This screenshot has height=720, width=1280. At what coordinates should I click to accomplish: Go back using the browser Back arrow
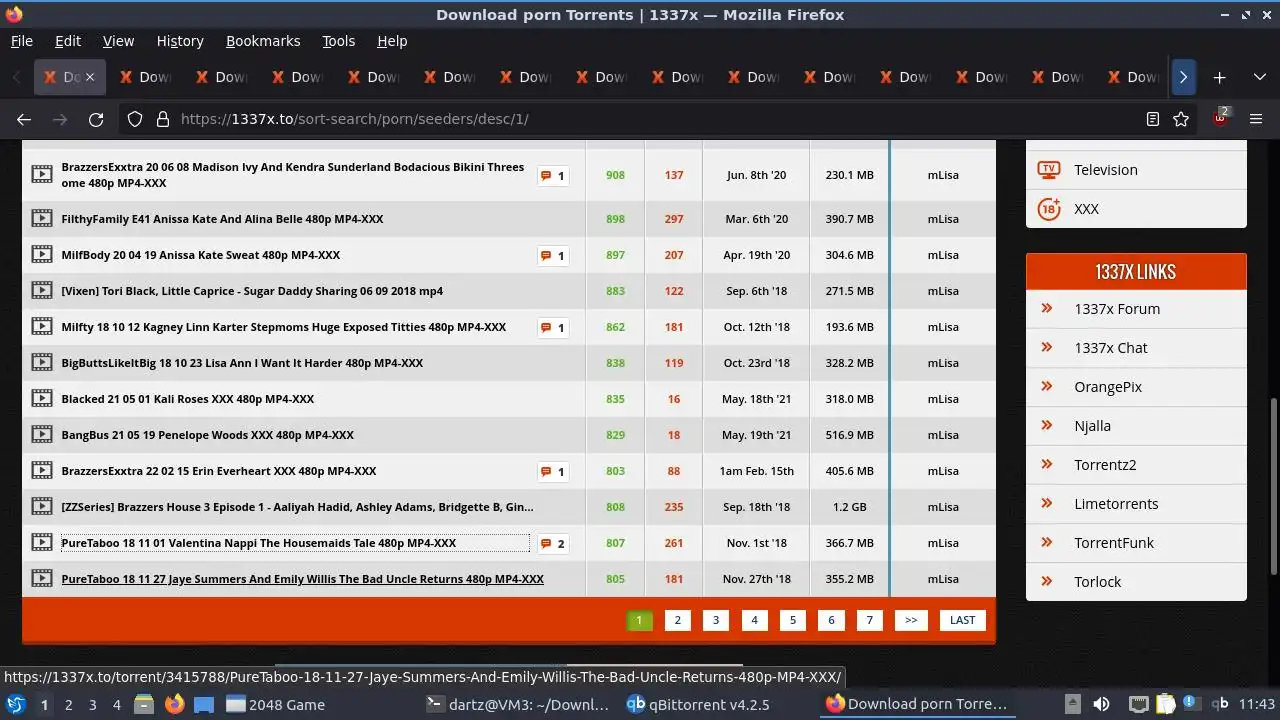24,119
